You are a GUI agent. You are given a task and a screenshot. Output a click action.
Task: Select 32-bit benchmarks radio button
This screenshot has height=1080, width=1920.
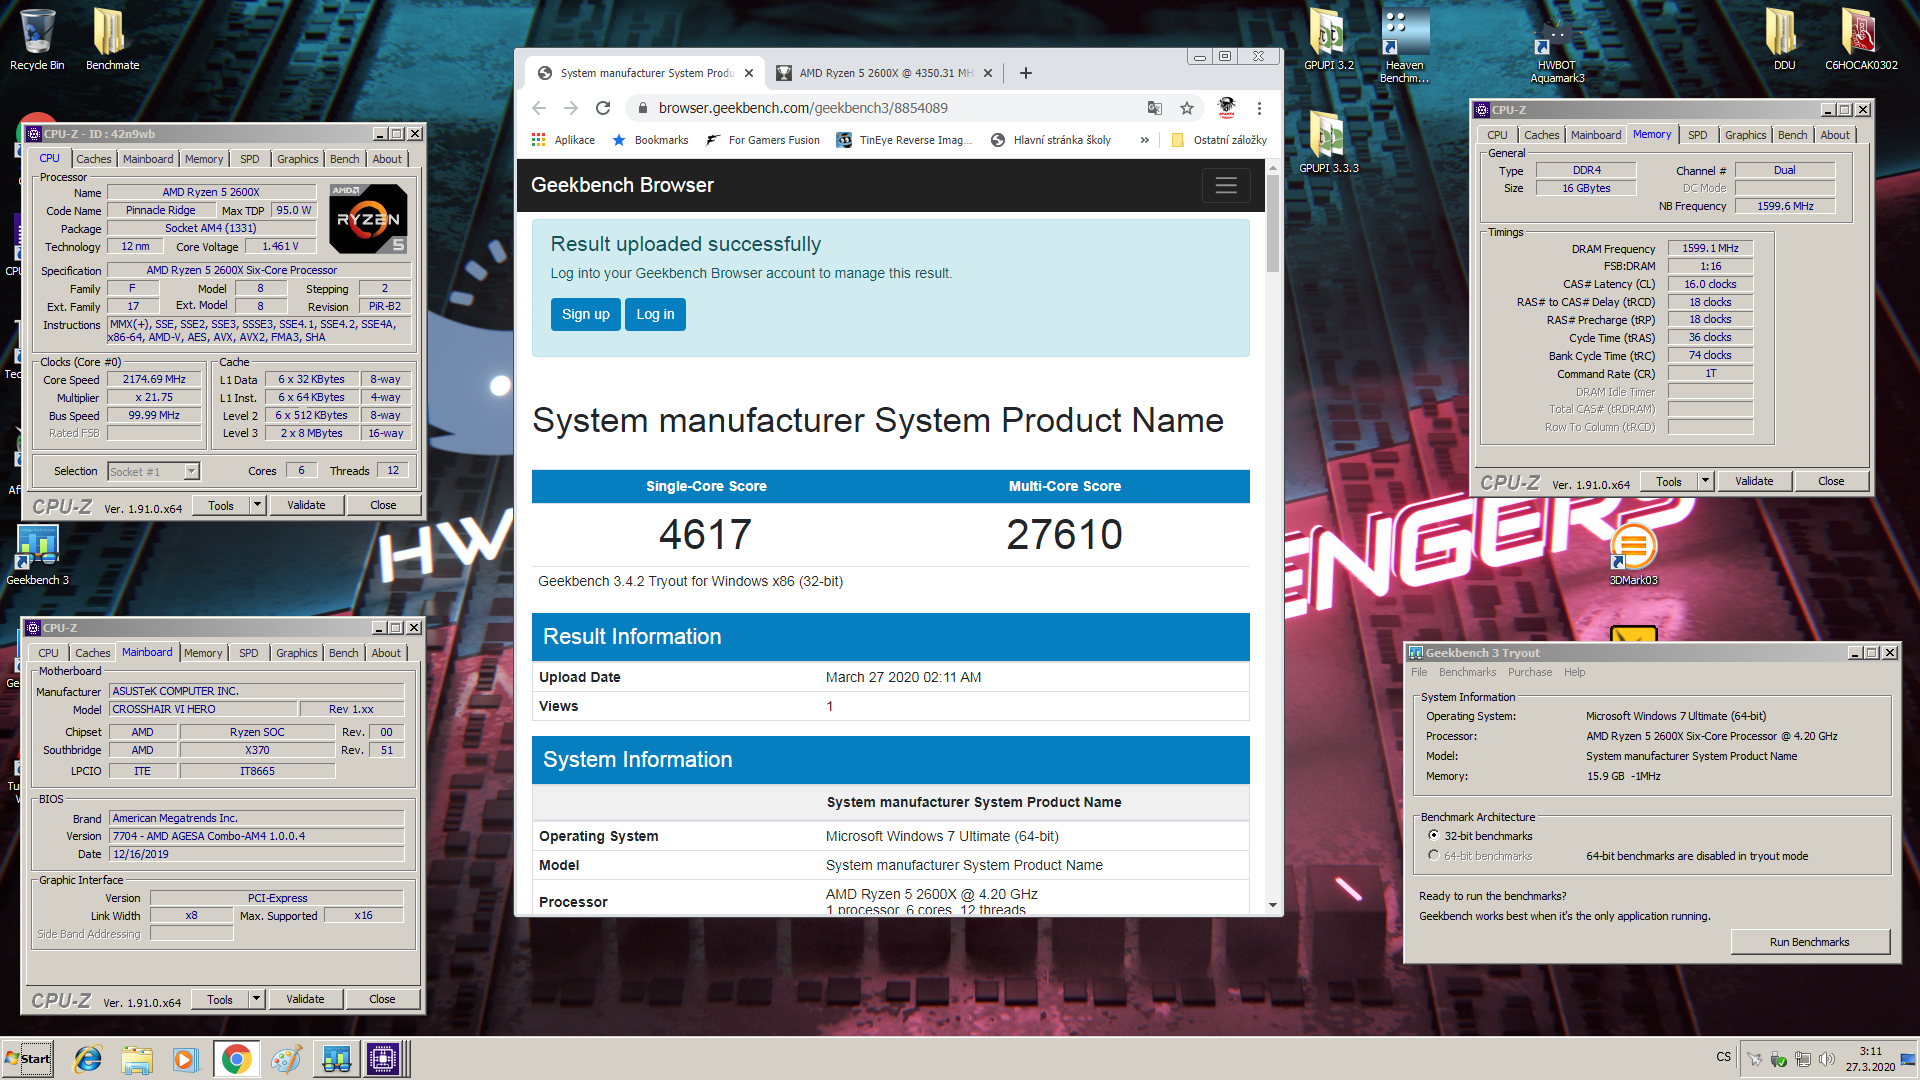coord(1434,836)
